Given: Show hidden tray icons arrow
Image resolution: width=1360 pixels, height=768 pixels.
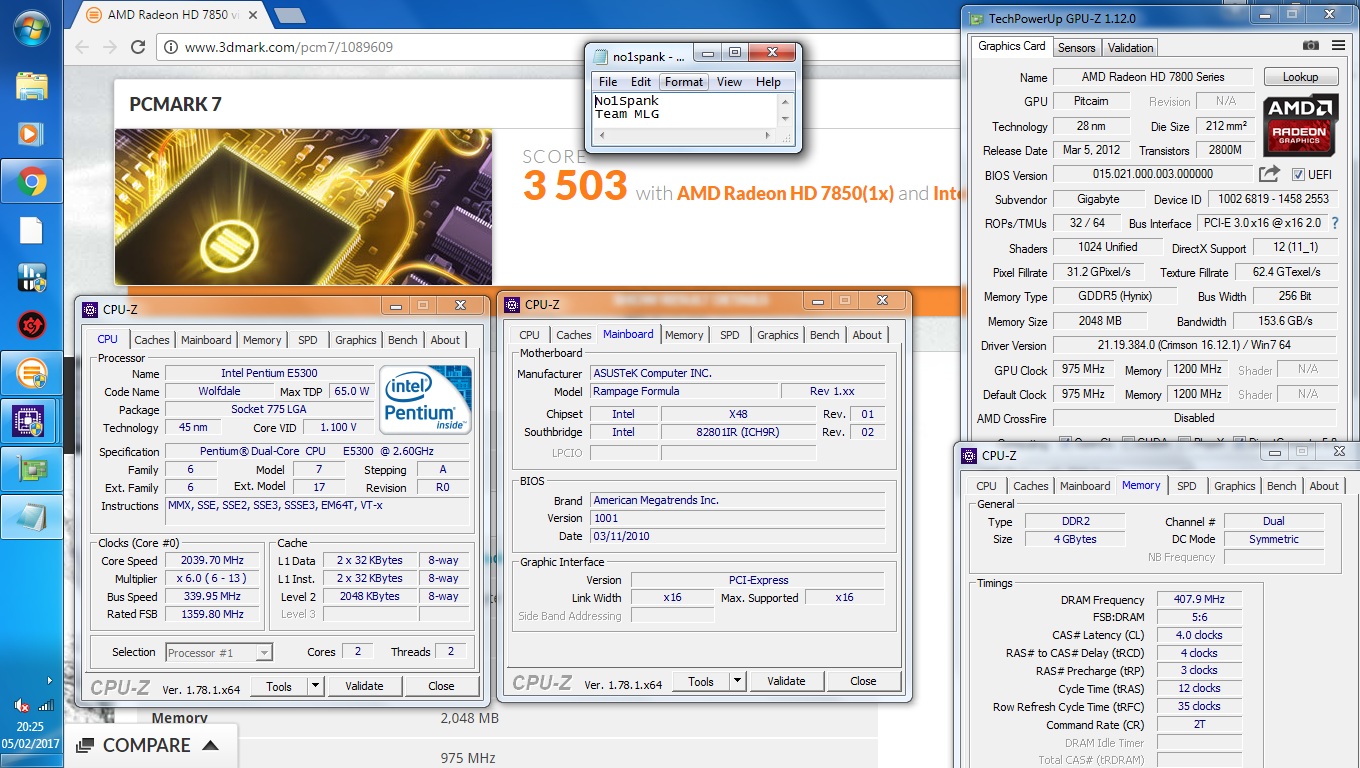Looking at the screenshot, I should [x=48, y=680].
